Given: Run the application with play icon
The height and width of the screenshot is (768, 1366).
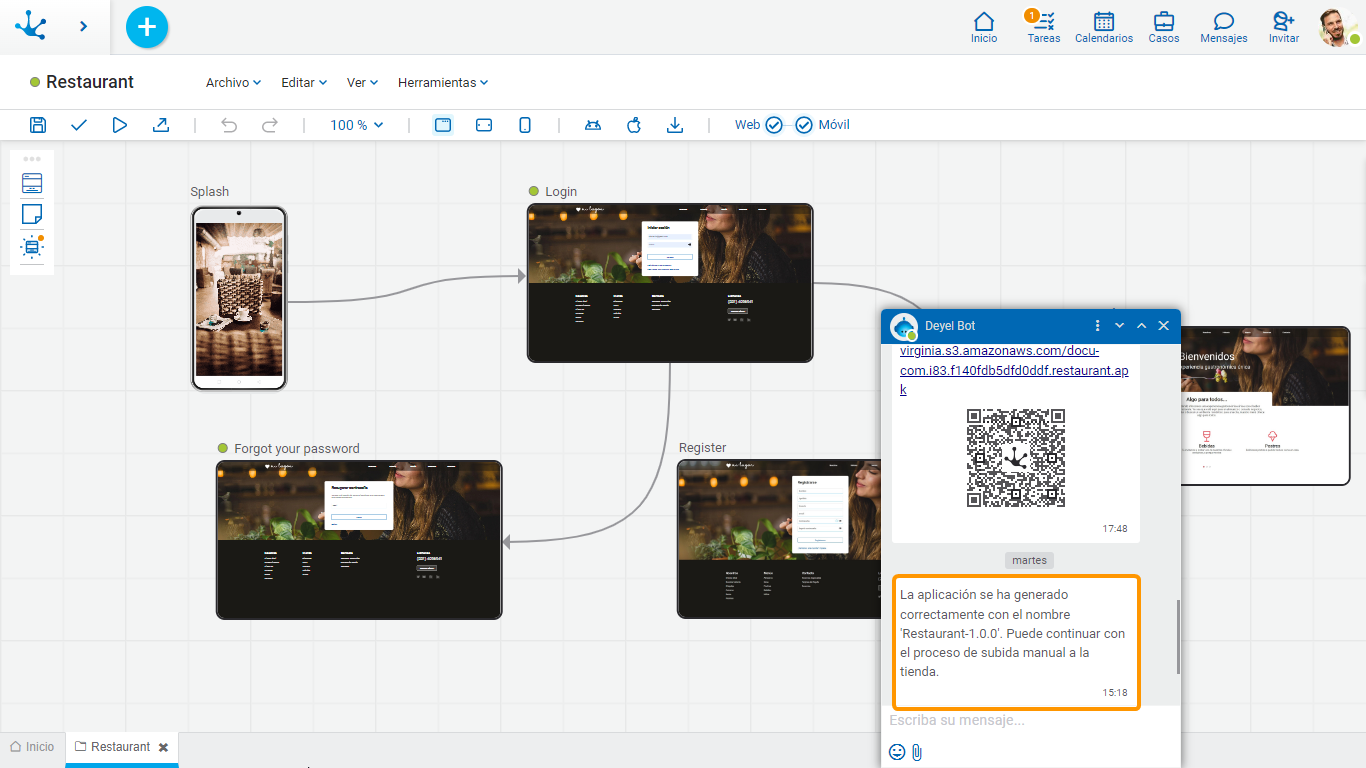Looking at the screenshot, I should point(120,125).
